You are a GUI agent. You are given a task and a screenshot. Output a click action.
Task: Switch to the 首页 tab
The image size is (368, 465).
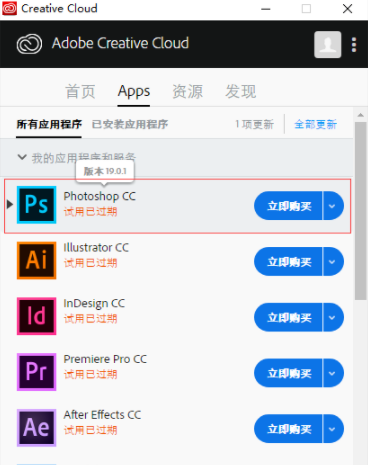80,91
